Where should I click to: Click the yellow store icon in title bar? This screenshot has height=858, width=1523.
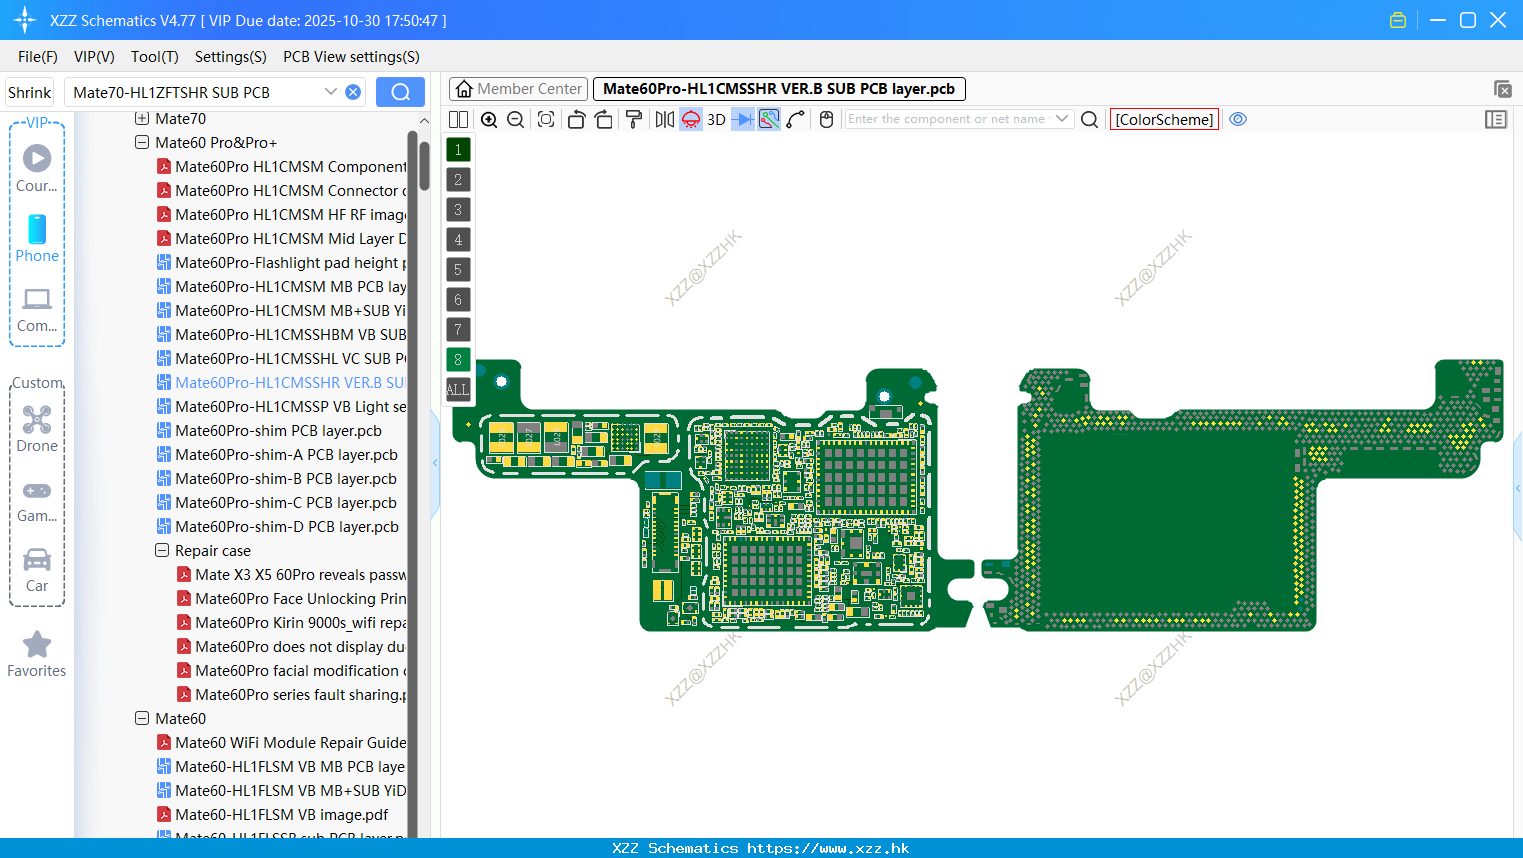coord(1398,20)
